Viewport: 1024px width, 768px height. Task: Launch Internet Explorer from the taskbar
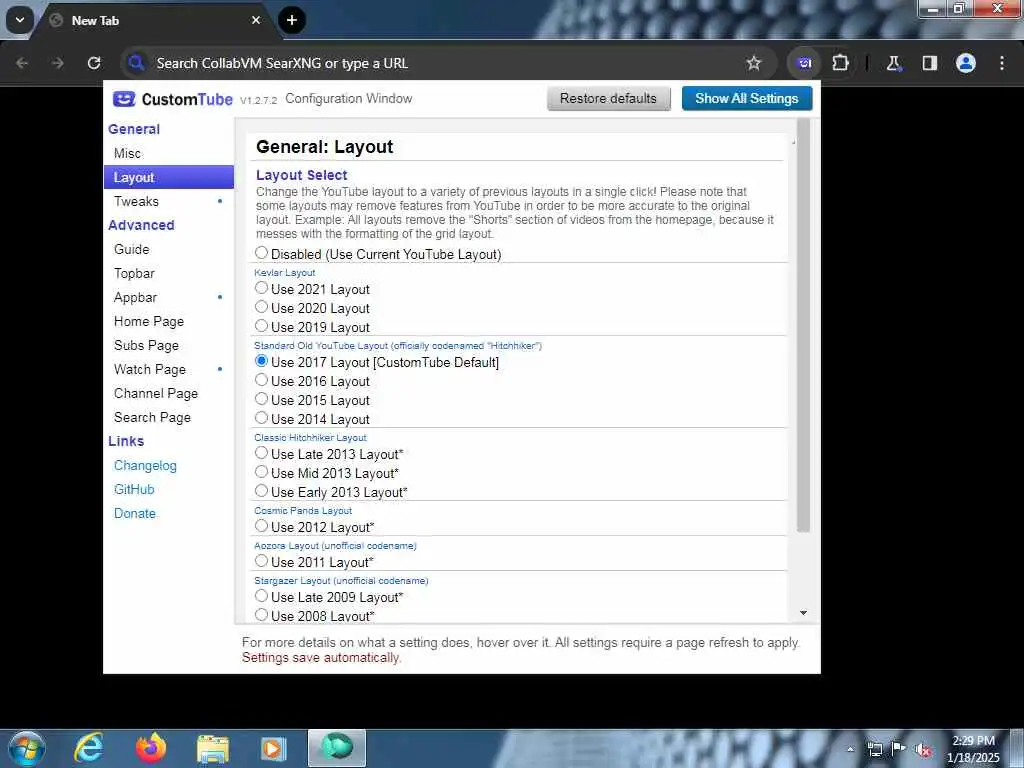point(88,748)
